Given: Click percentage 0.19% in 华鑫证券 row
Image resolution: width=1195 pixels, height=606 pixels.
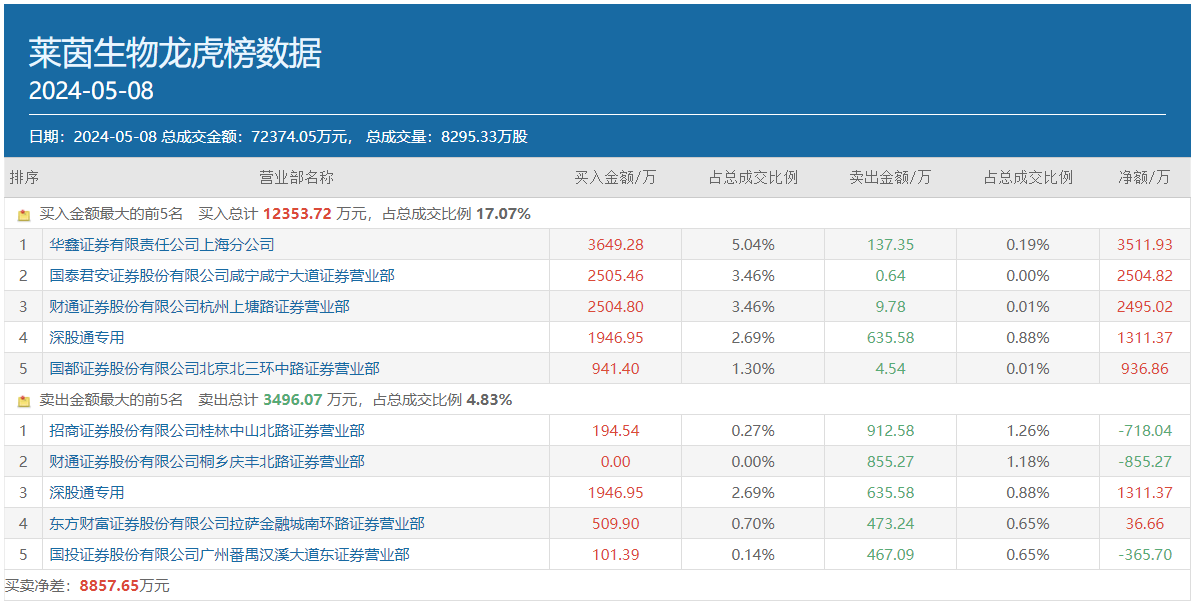Looking at the screenshot, I should (x=1028, y=245).
